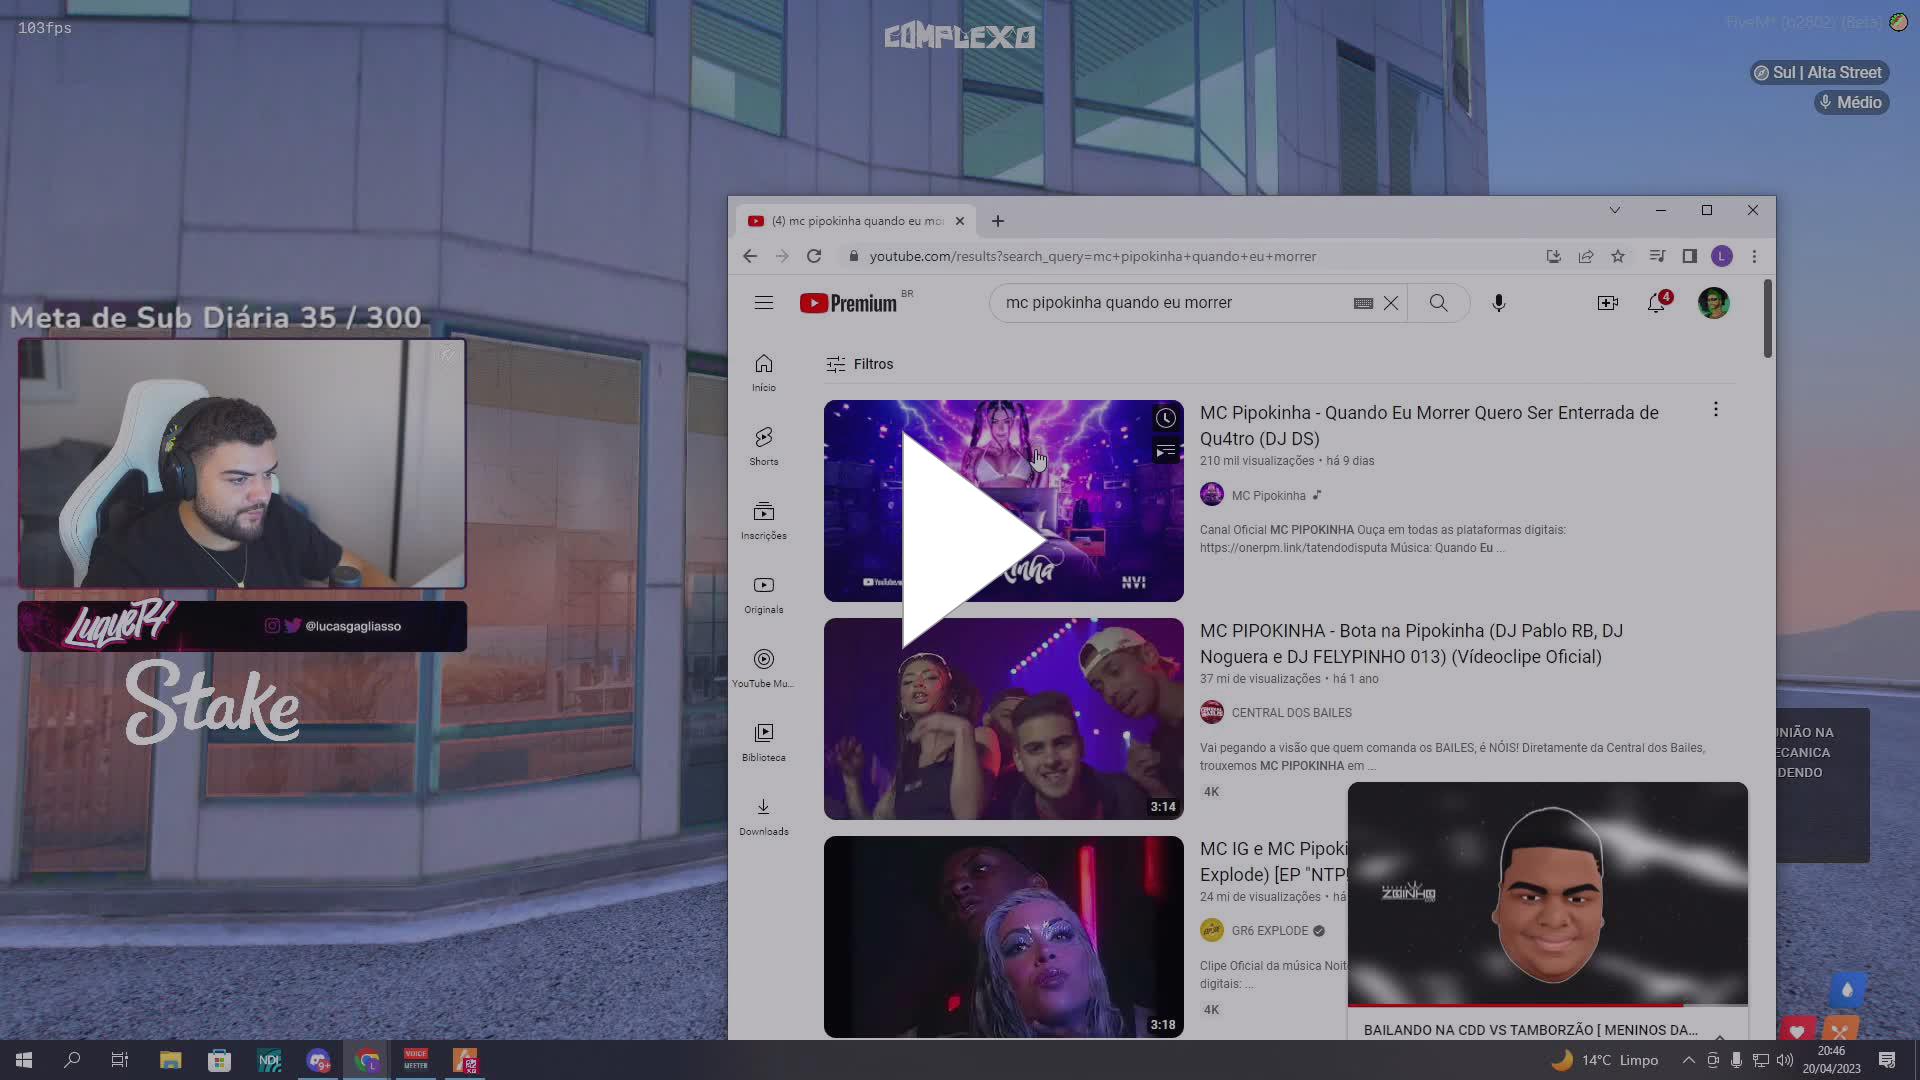Viewport: 1920px width, 1080px height.
Task: Open Chrome's three-dot browser menu
Action: (1753, 256)
